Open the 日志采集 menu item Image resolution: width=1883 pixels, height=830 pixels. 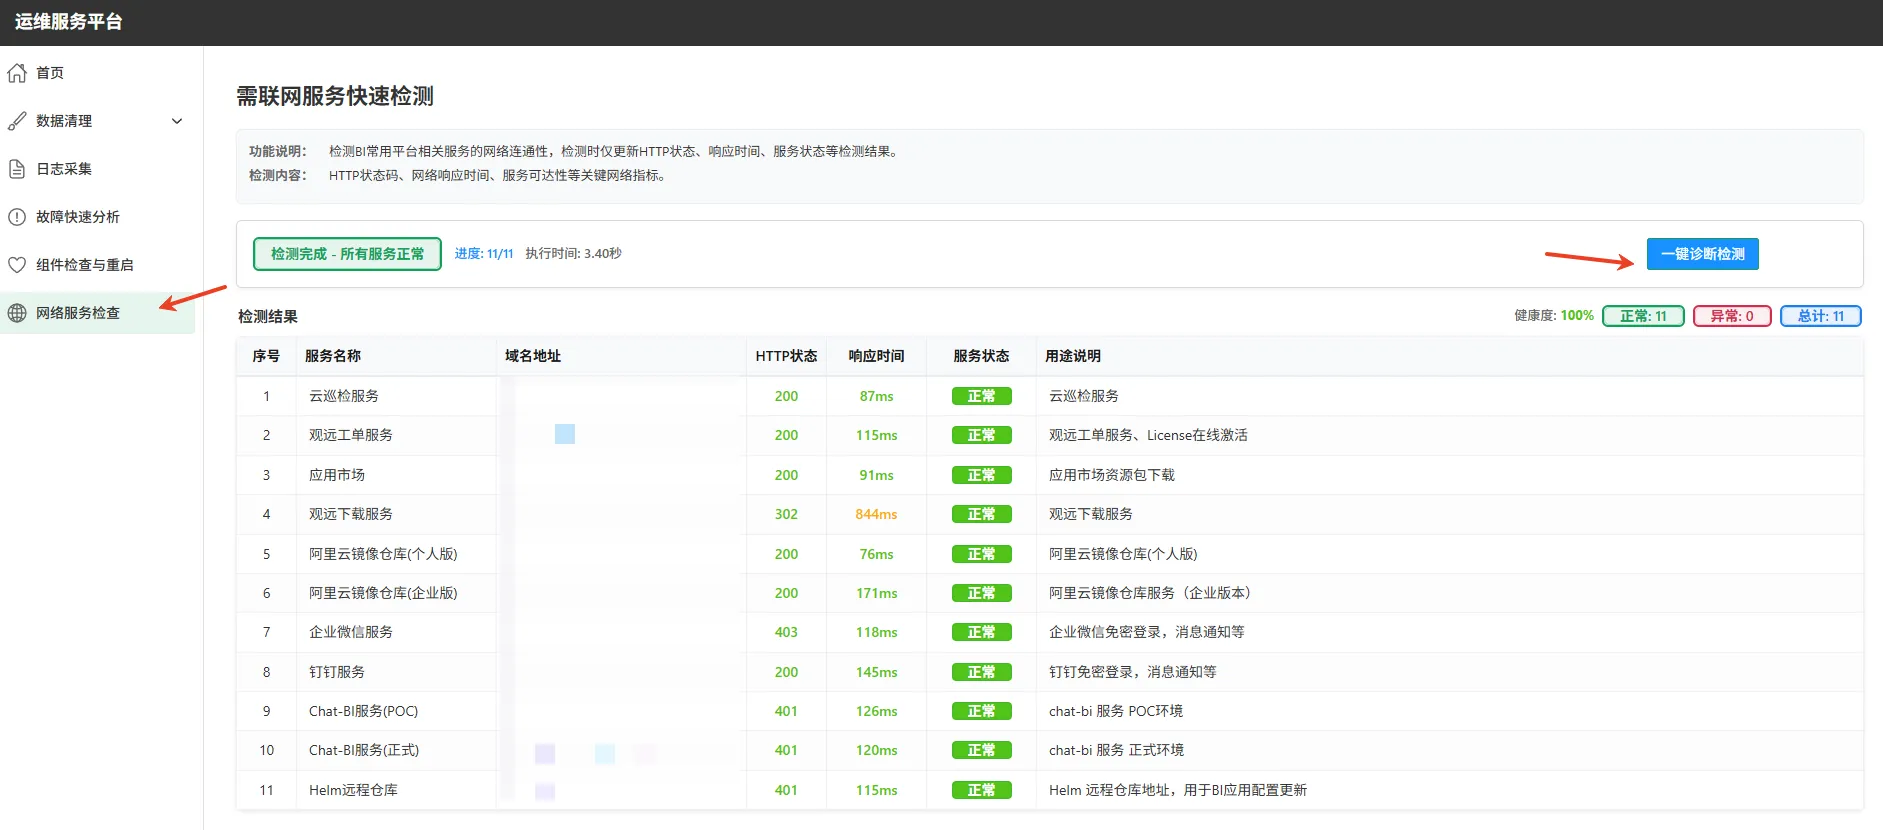(x=64, y=169)
